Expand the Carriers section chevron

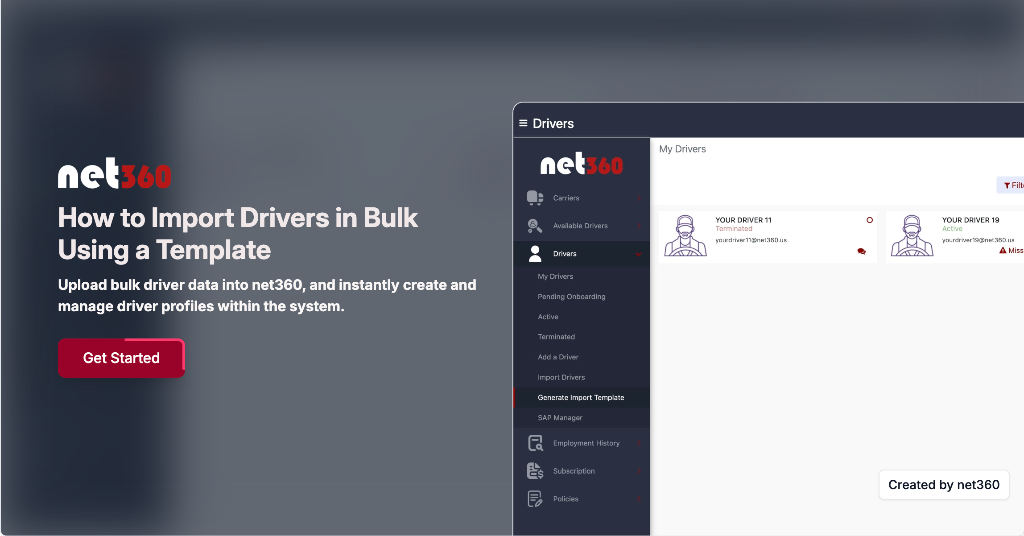tap(639, 198)
